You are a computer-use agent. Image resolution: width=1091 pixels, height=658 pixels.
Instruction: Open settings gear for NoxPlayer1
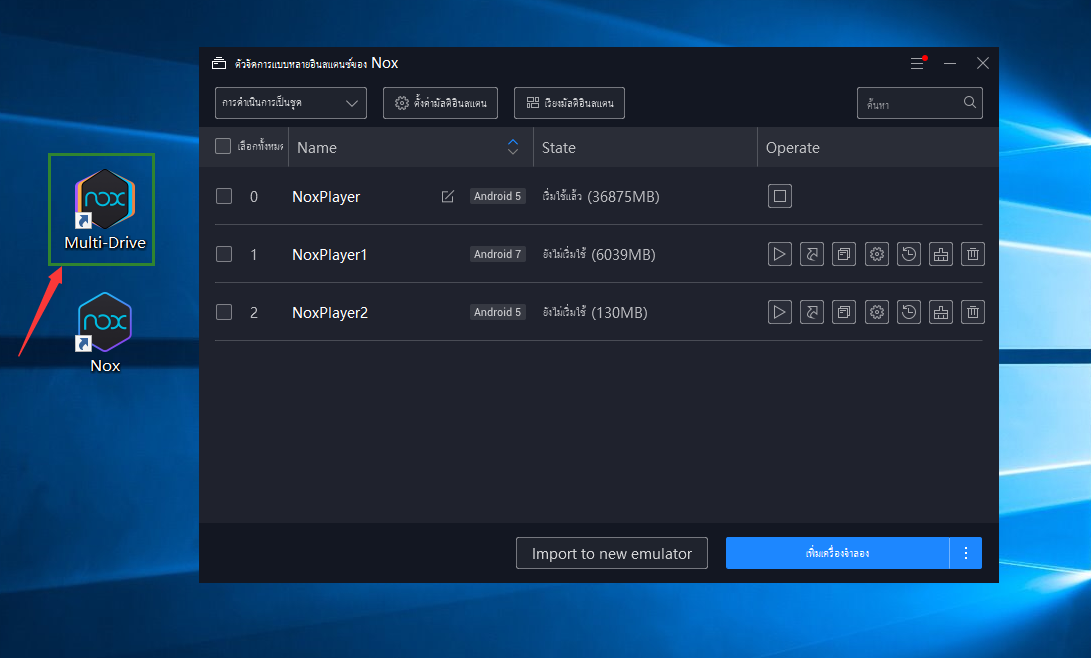pyautogui.click(x=876, y=255)
